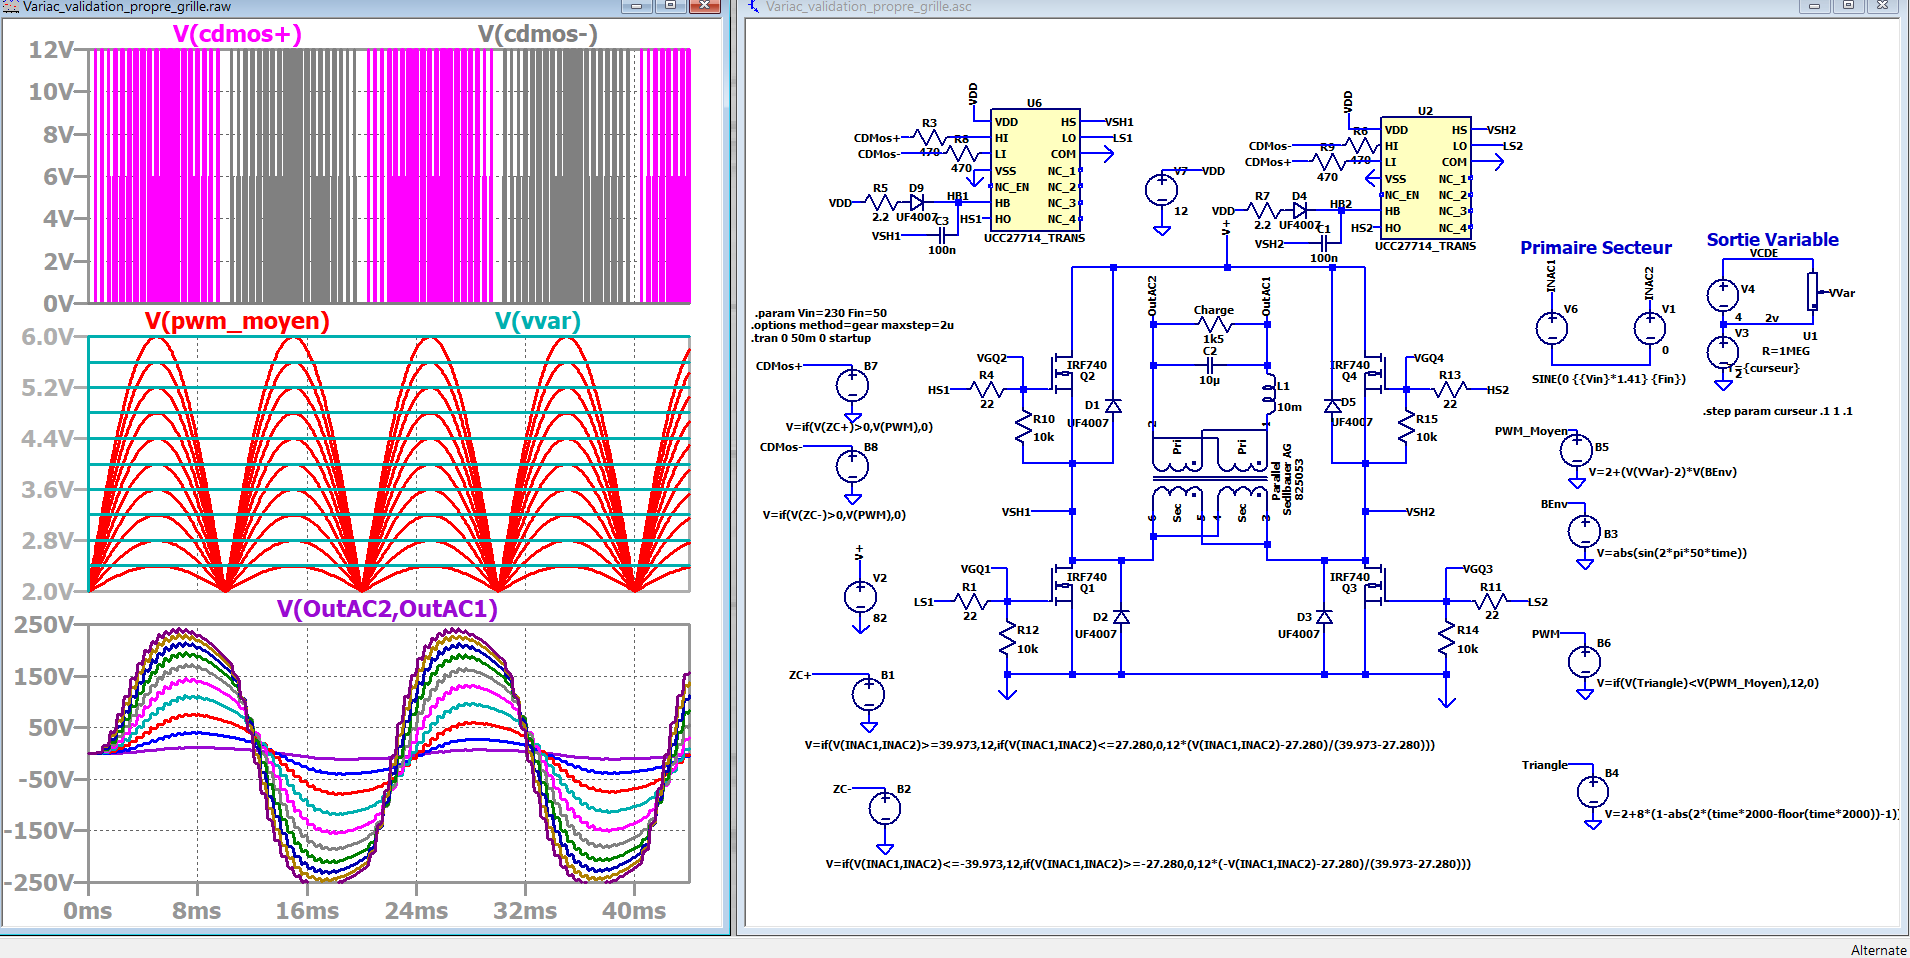
Task: Click the Primaire Secteur heading text
Action: (1596, 248)
